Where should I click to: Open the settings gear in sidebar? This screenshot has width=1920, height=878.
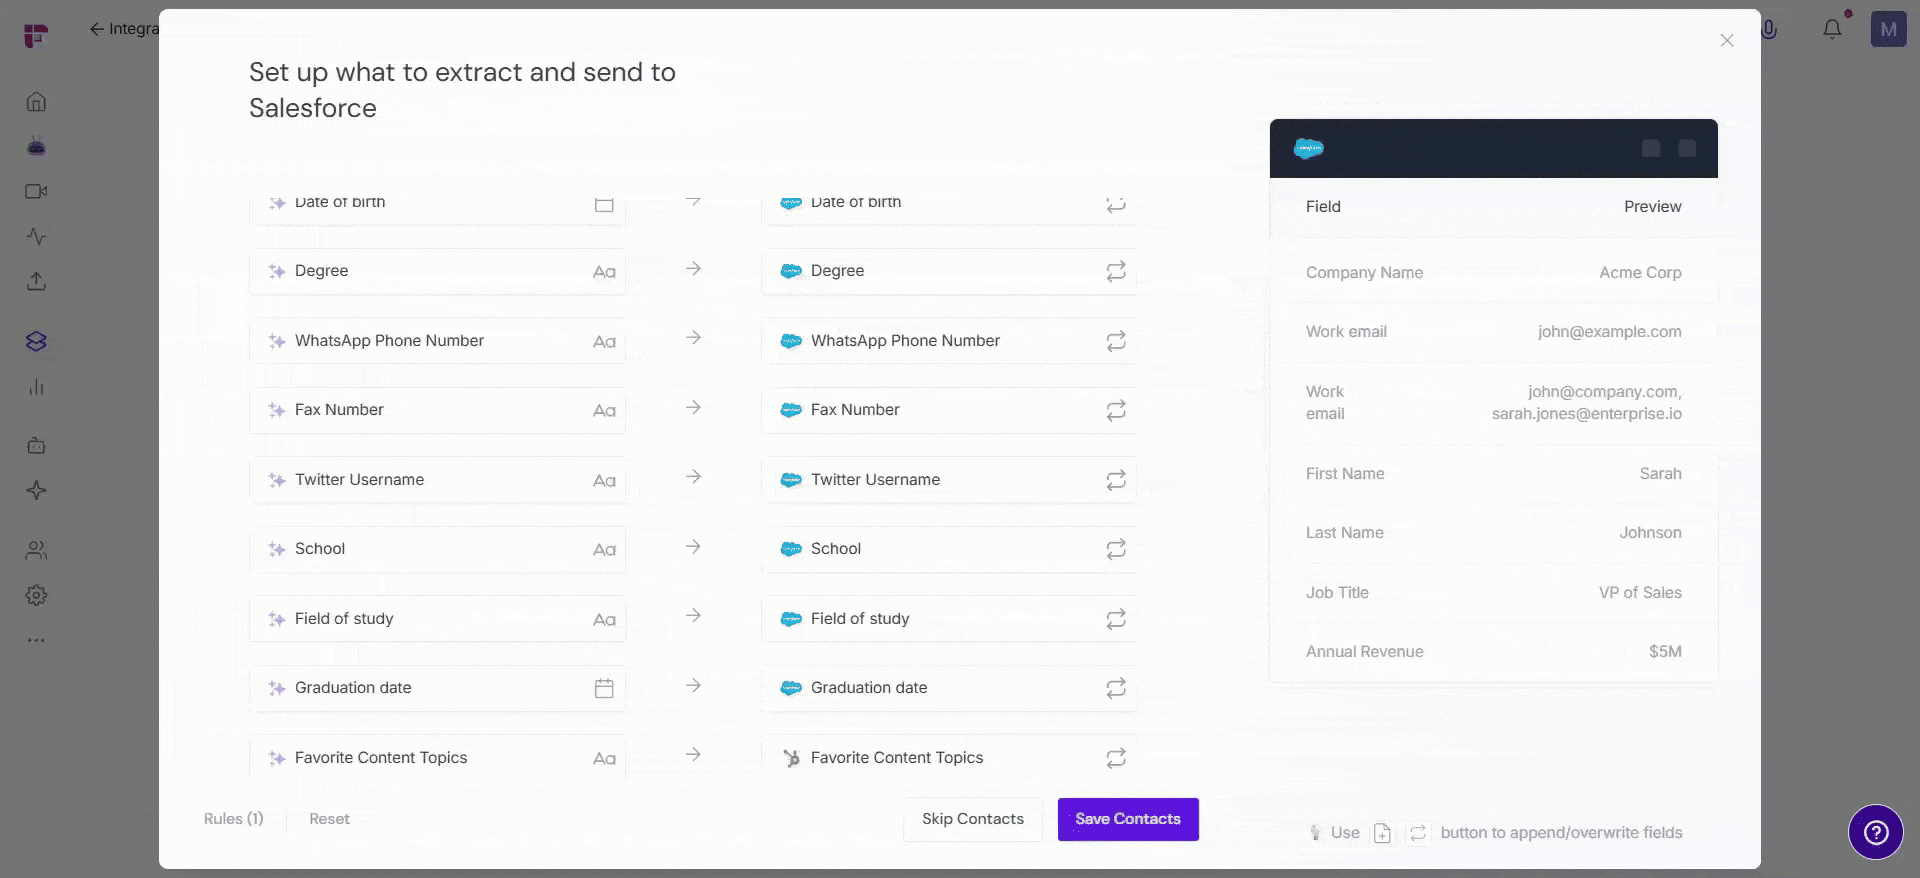36,595
